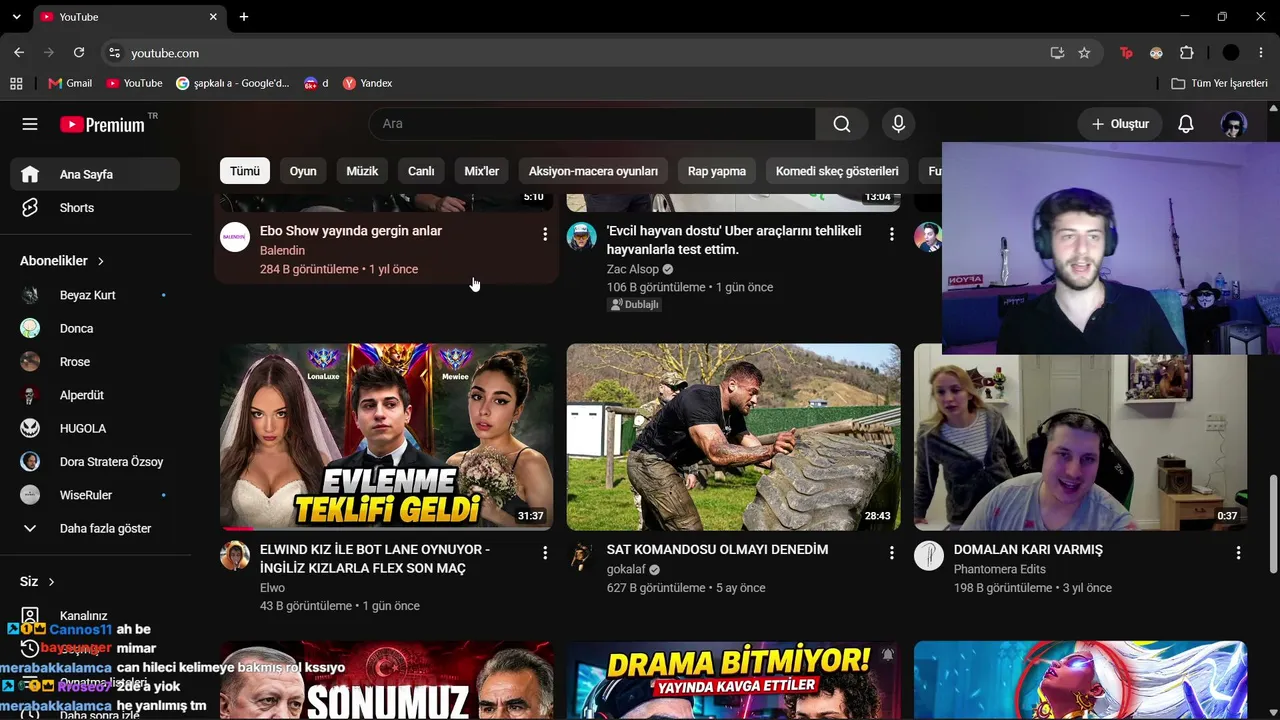Open options for Ebo Show video
1280x720 pixels.
(x=545, y=234)
